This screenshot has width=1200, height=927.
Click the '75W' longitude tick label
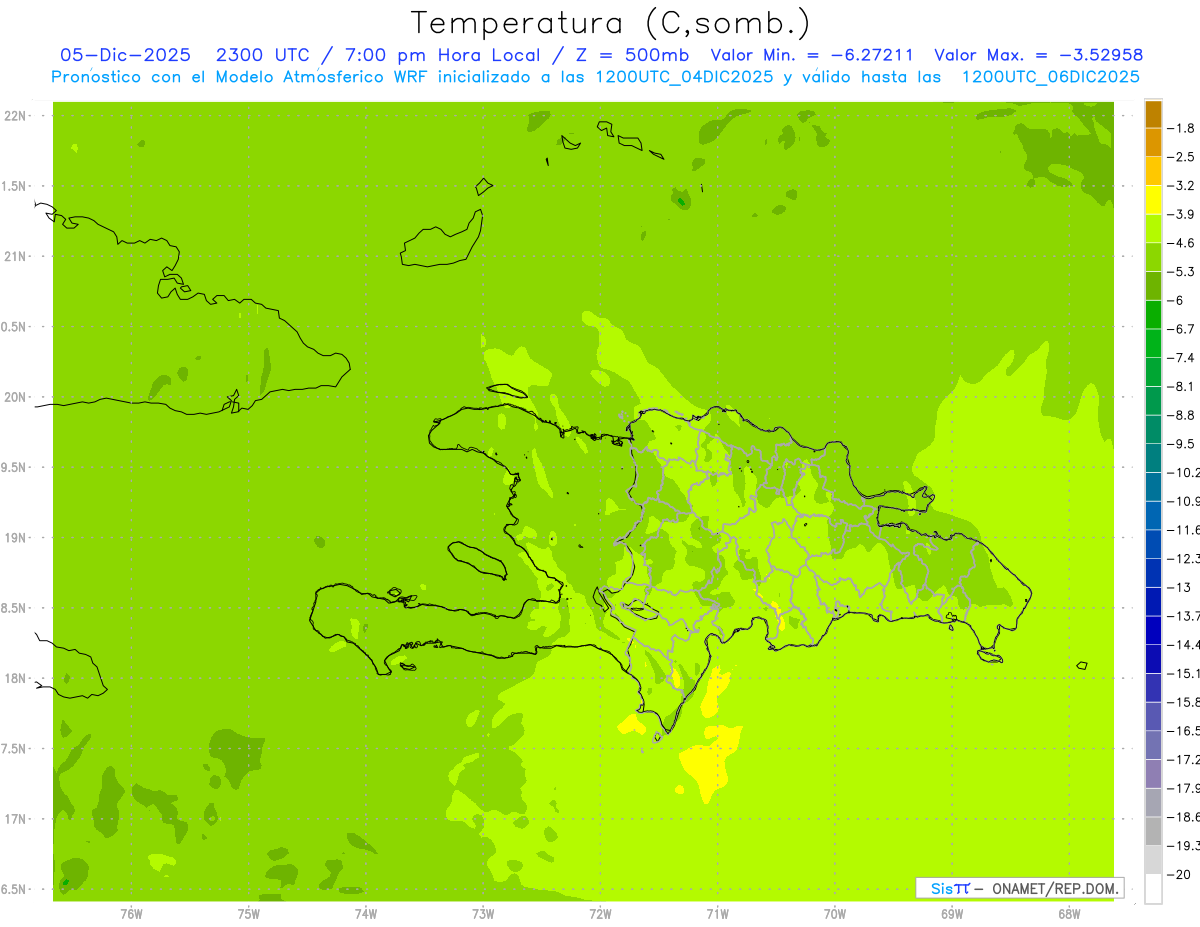[x=249, y=913]
